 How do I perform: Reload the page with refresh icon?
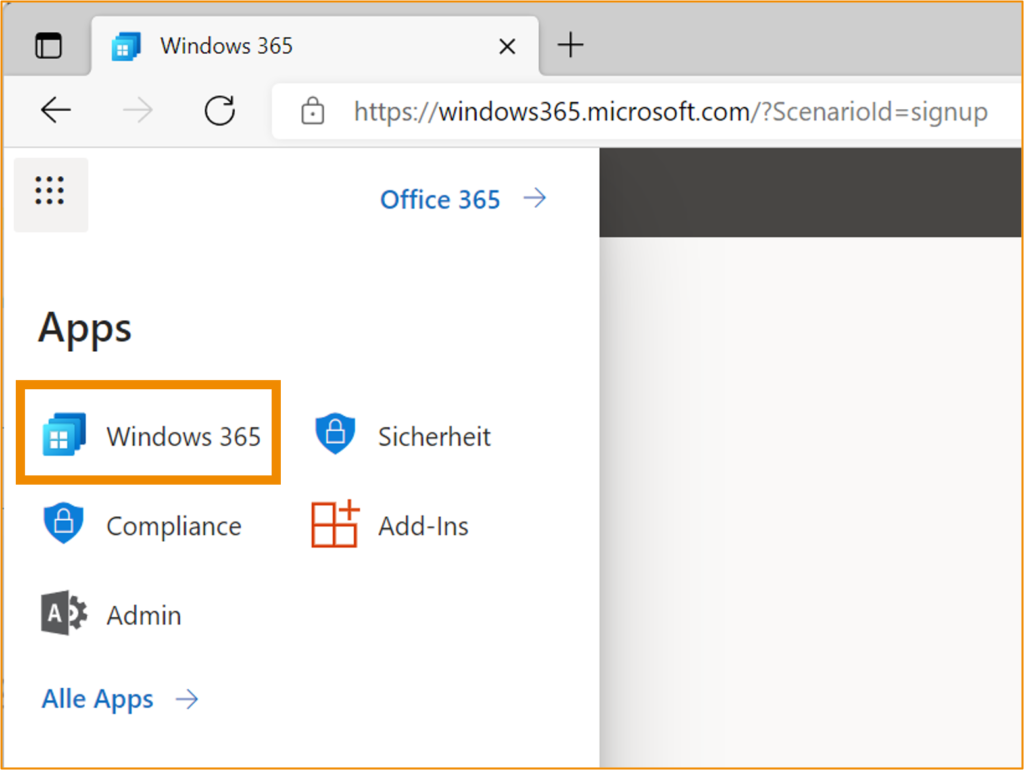(x=219, y=110)
